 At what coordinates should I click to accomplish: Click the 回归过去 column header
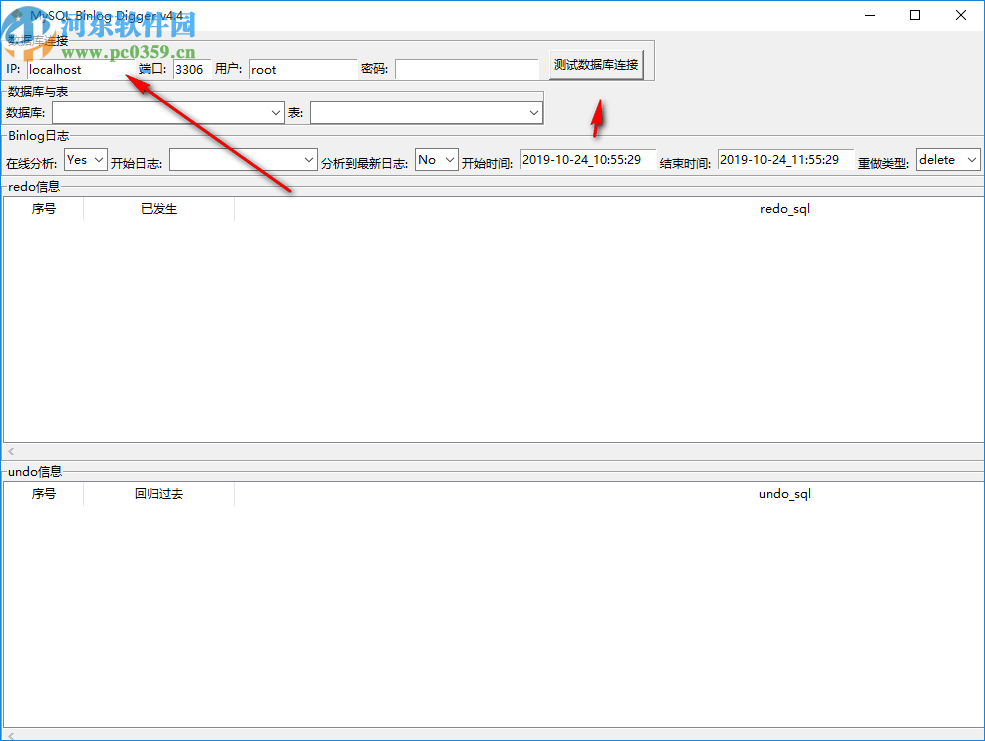tap(158, 493)
